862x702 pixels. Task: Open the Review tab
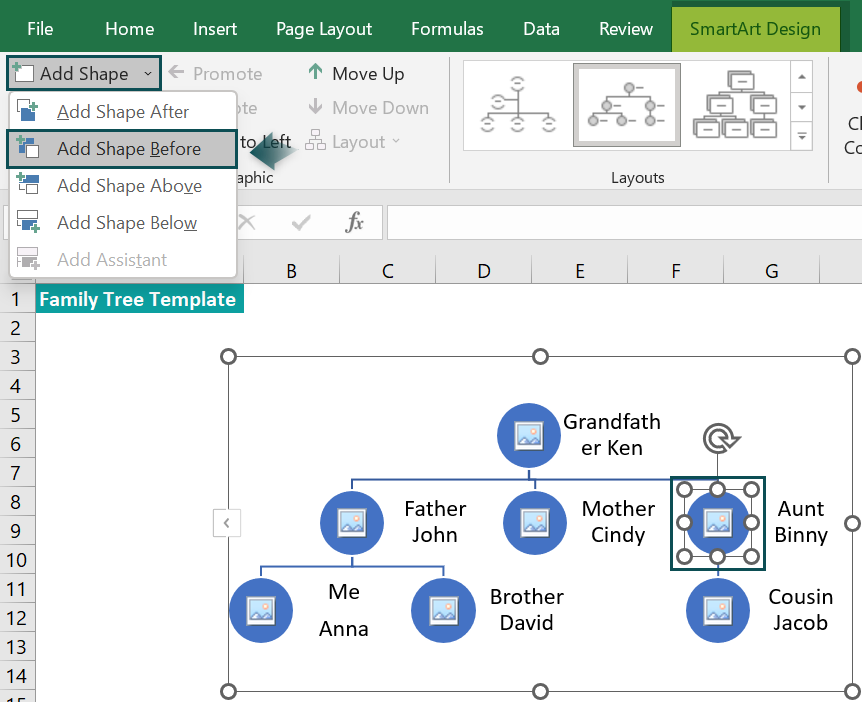coord(626,29)
